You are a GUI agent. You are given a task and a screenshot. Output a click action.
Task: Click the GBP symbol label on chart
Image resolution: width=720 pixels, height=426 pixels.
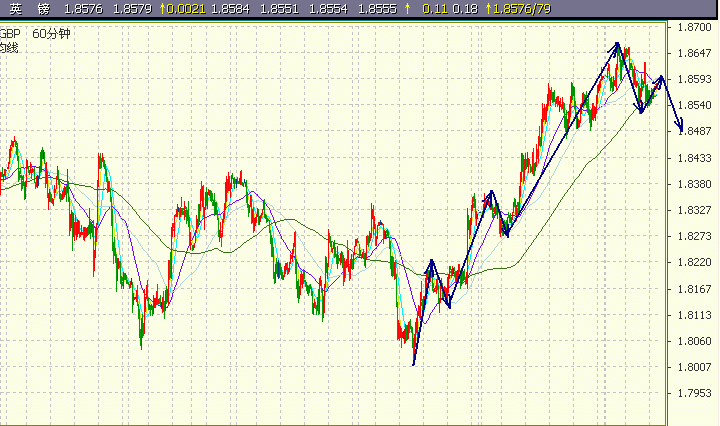[x=10, y=34]
